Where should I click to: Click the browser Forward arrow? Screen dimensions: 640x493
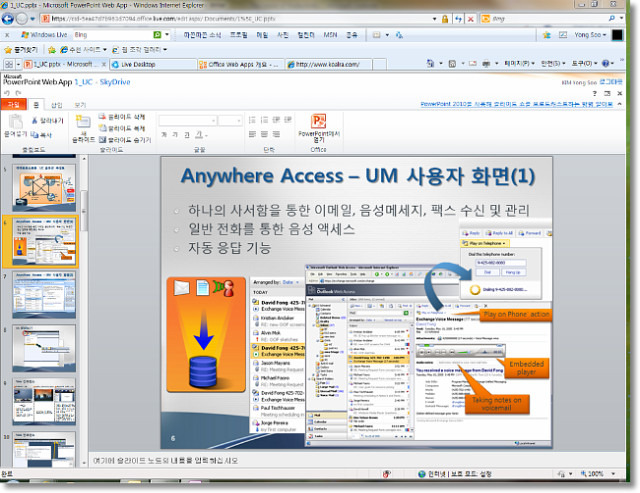[22, 19]
